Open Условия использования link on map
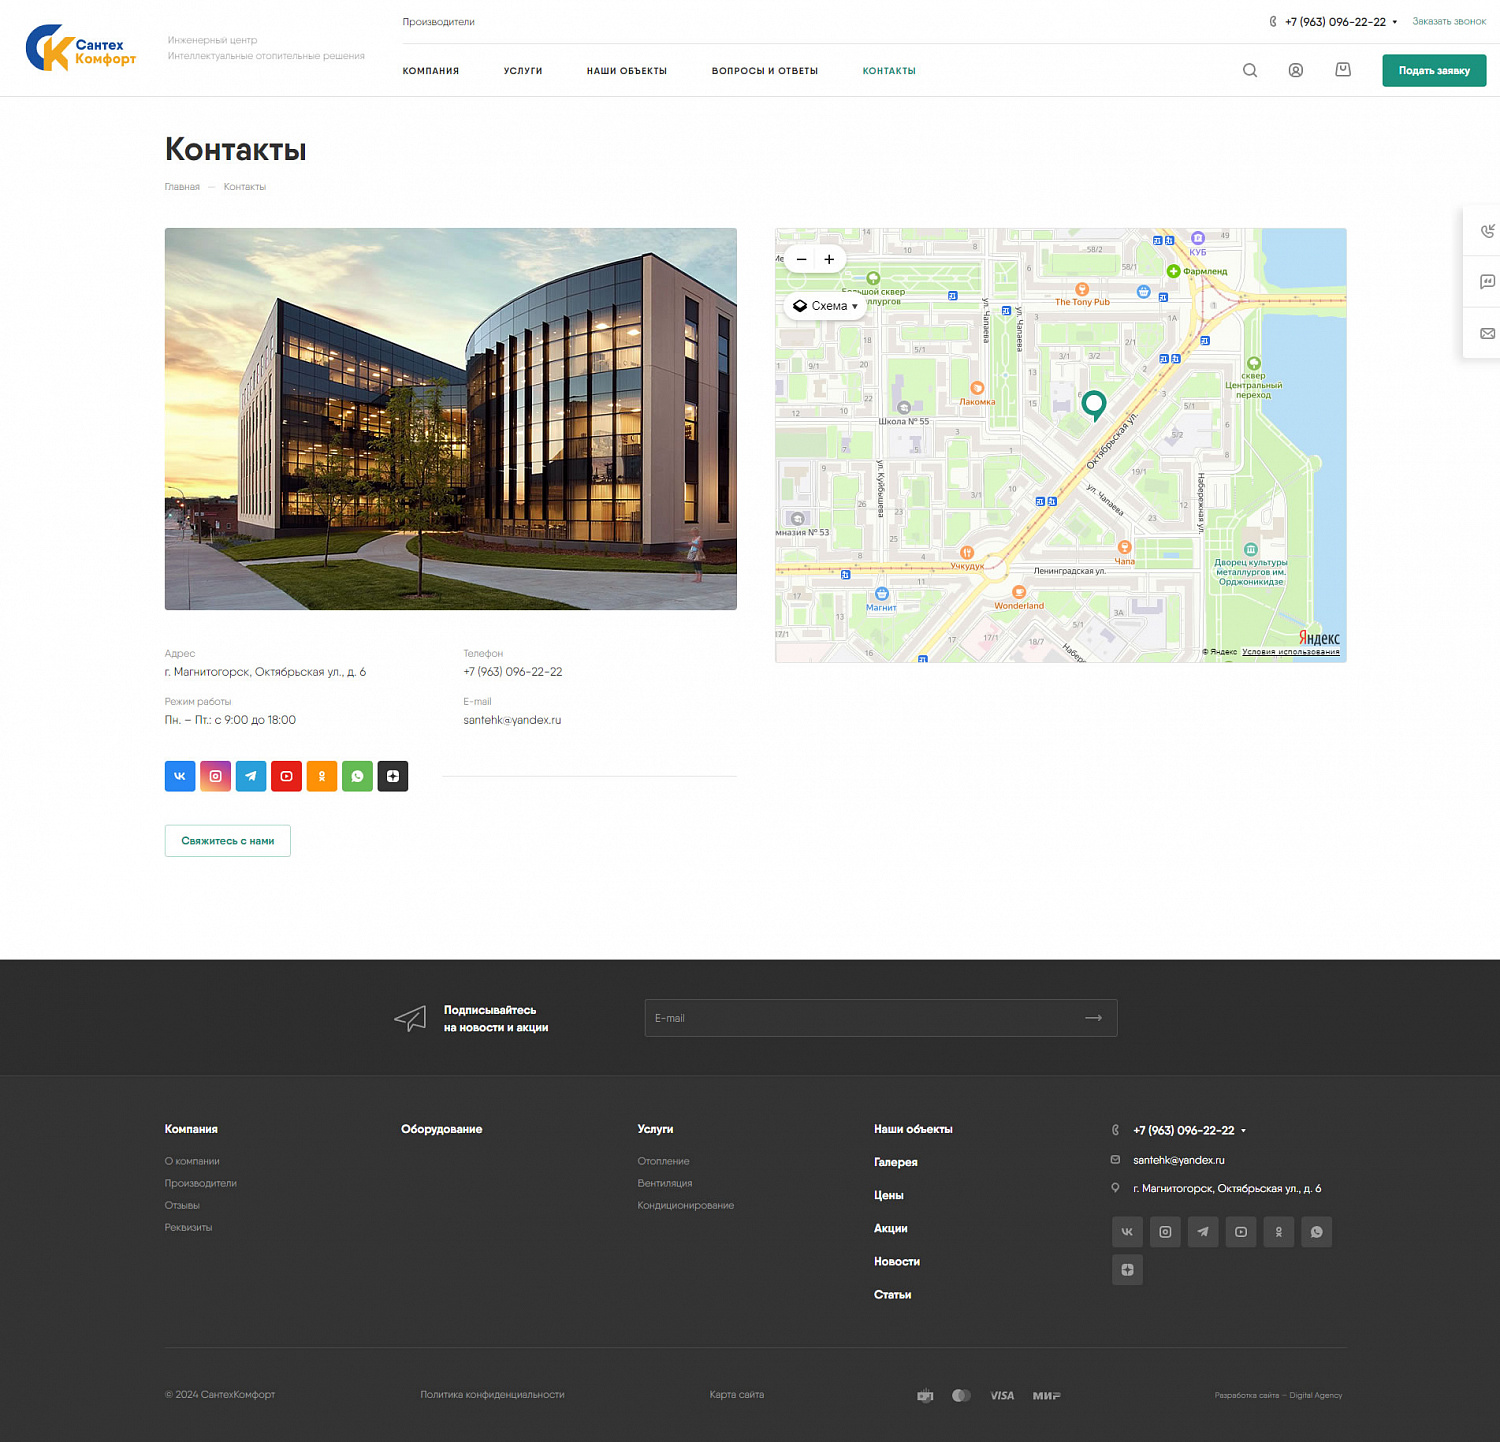The height and width of the screenshot is (1442, 1500). pos(1291,652)
